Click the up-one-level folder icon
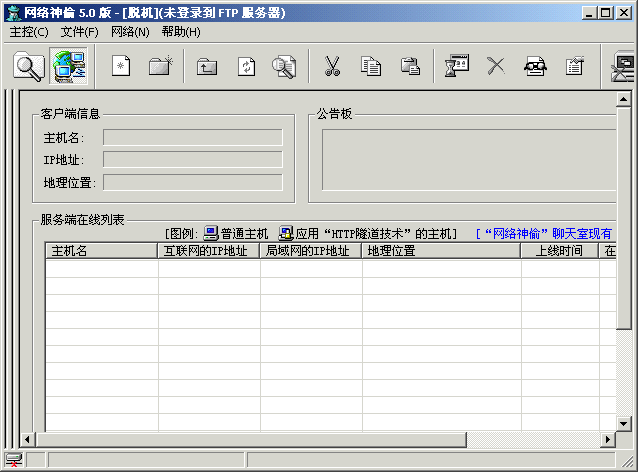This screenshot has height=472, width=638. (x=206, y=67)
